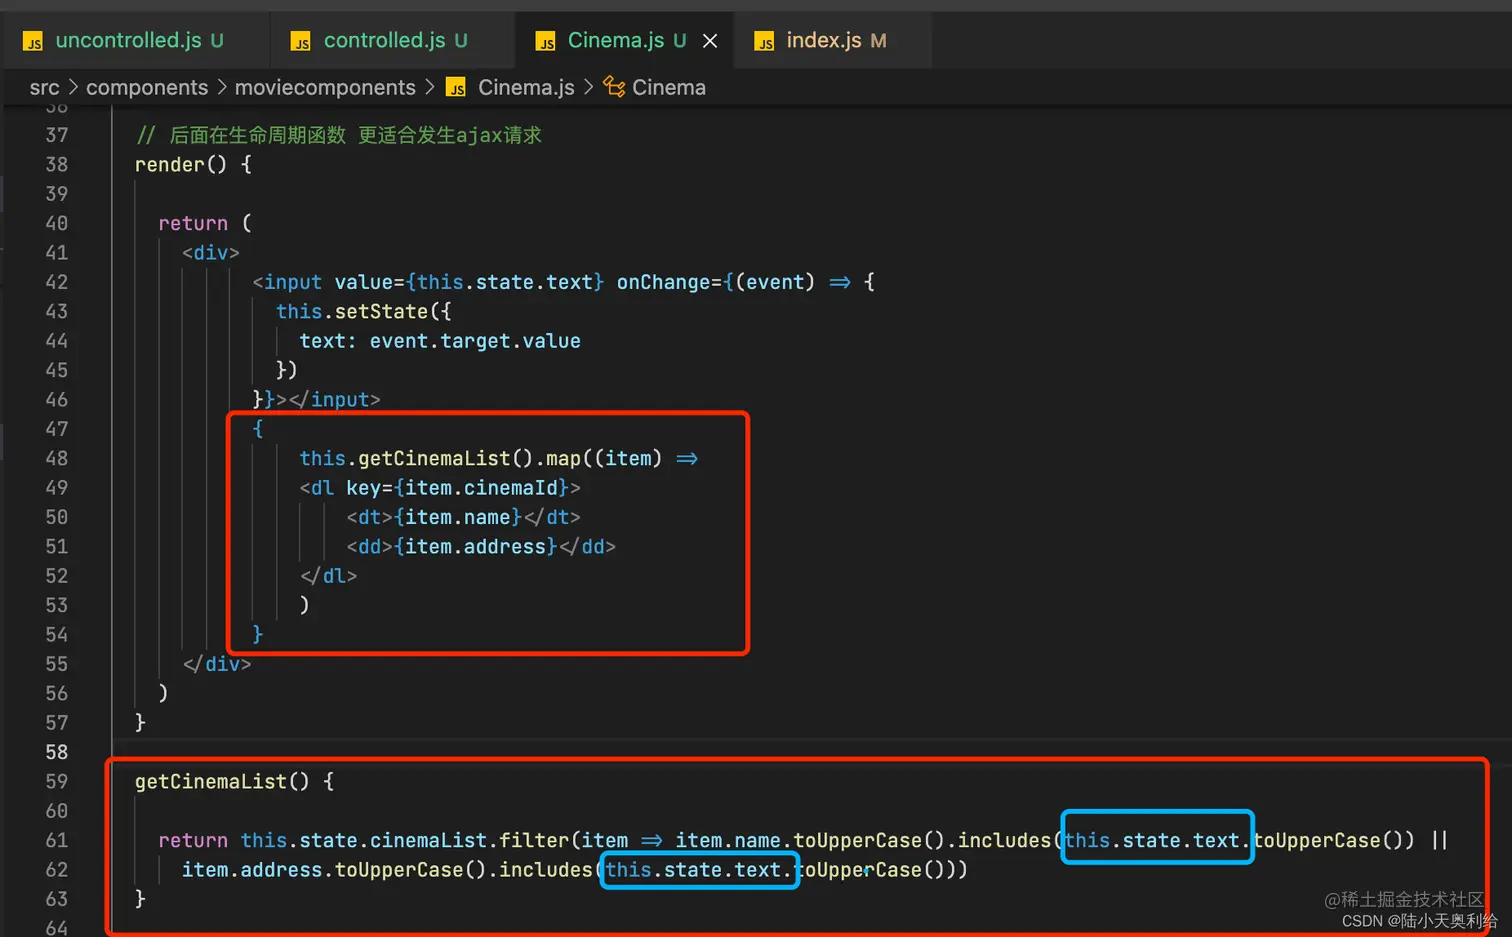
Task: Click {item.address} on line 51
Action: (x=475, y=547)
